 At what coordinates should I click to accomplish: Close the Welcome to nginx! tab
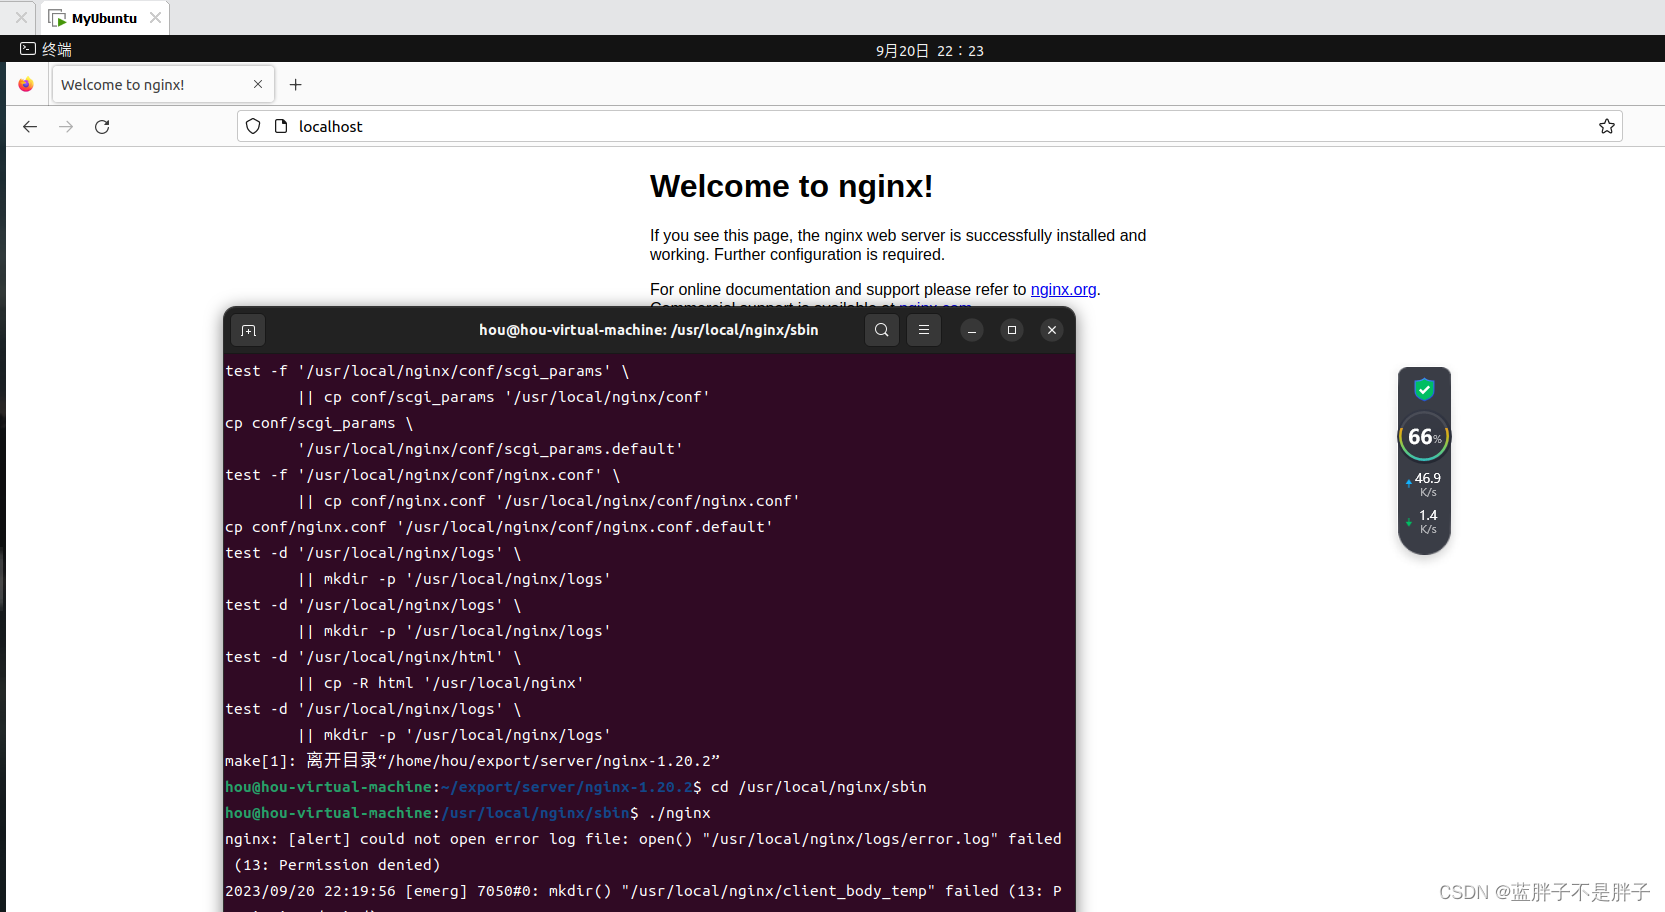coord(258,84)
